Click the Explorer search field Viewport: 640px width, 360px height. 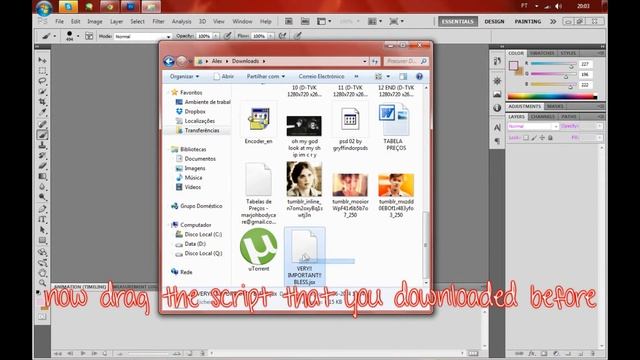406,61
